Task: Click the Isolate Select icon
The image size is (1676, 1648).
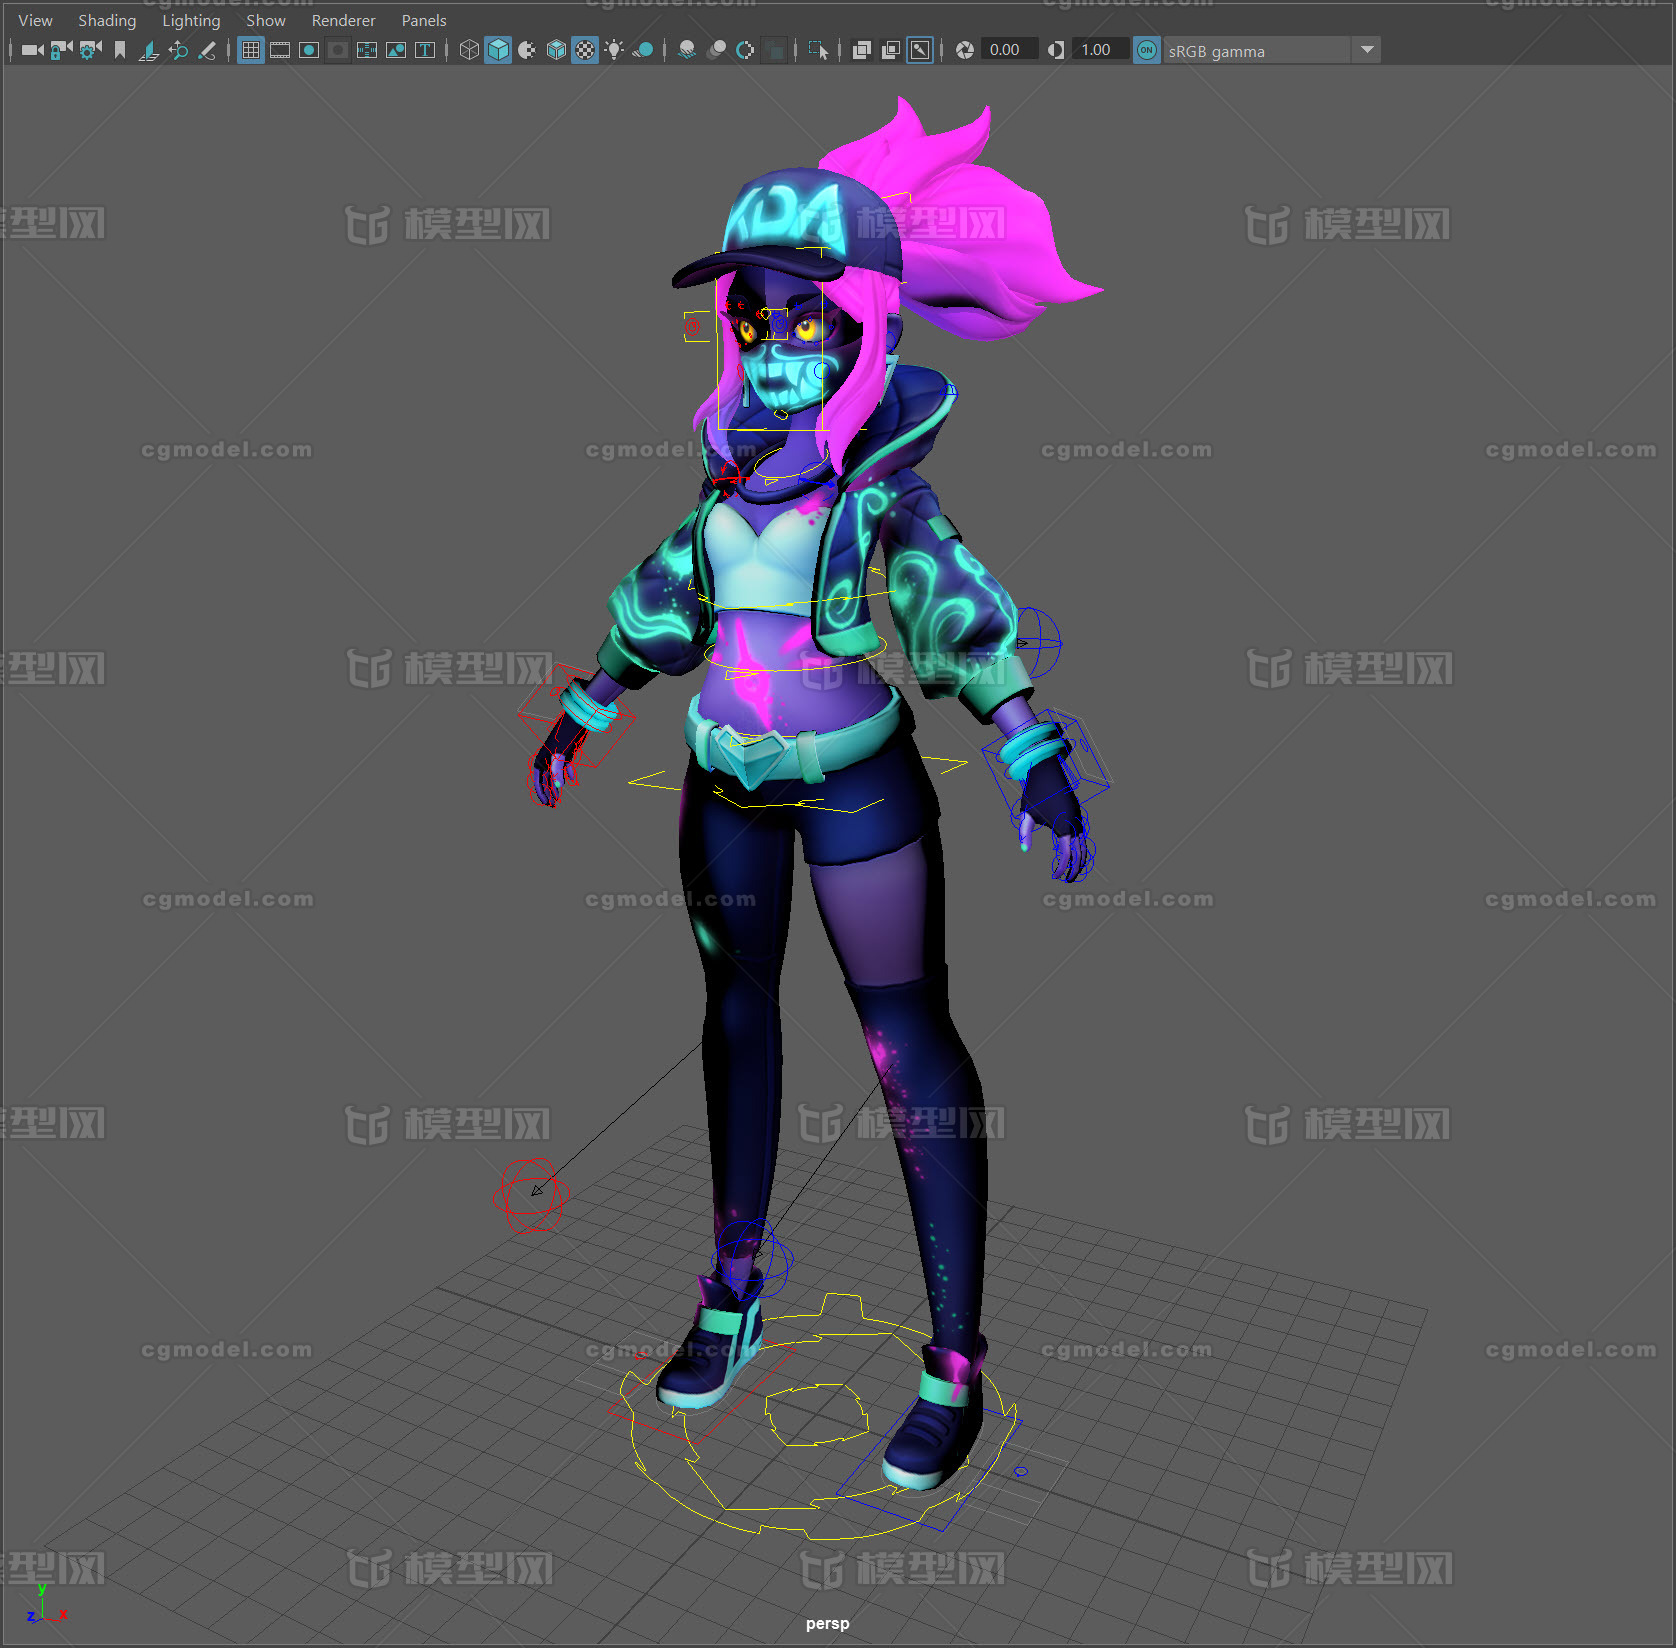Action: pyautogui.click(x=818, y=50)
